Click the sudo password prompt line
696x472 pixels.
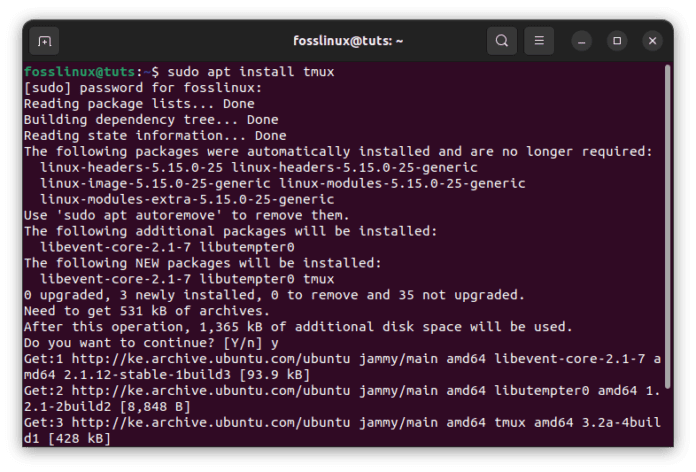pos(143,88)
